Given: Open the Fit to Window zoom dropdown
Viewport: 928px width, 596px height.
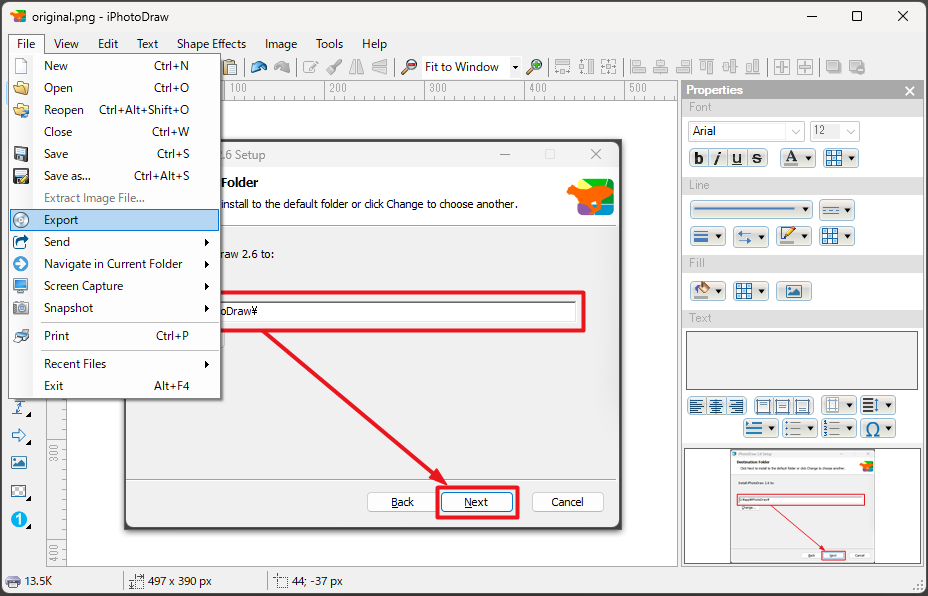Looking at the screenshot, I should tap(515, 67).
